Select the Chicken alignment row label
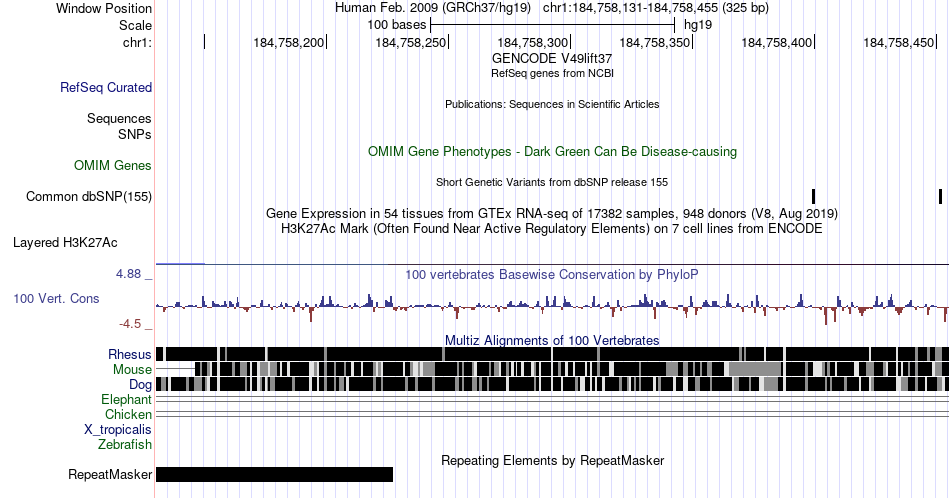Screen dimensions: 950x498 pyautogui.click(x=128, y=414)
